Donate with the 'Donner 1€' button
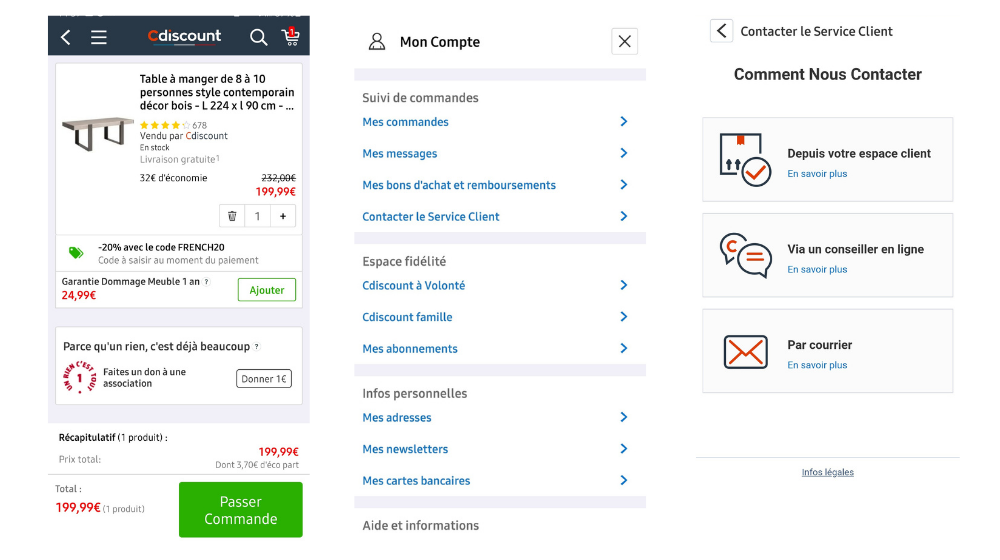1000x560 pixels. click(x=264, y=379)
